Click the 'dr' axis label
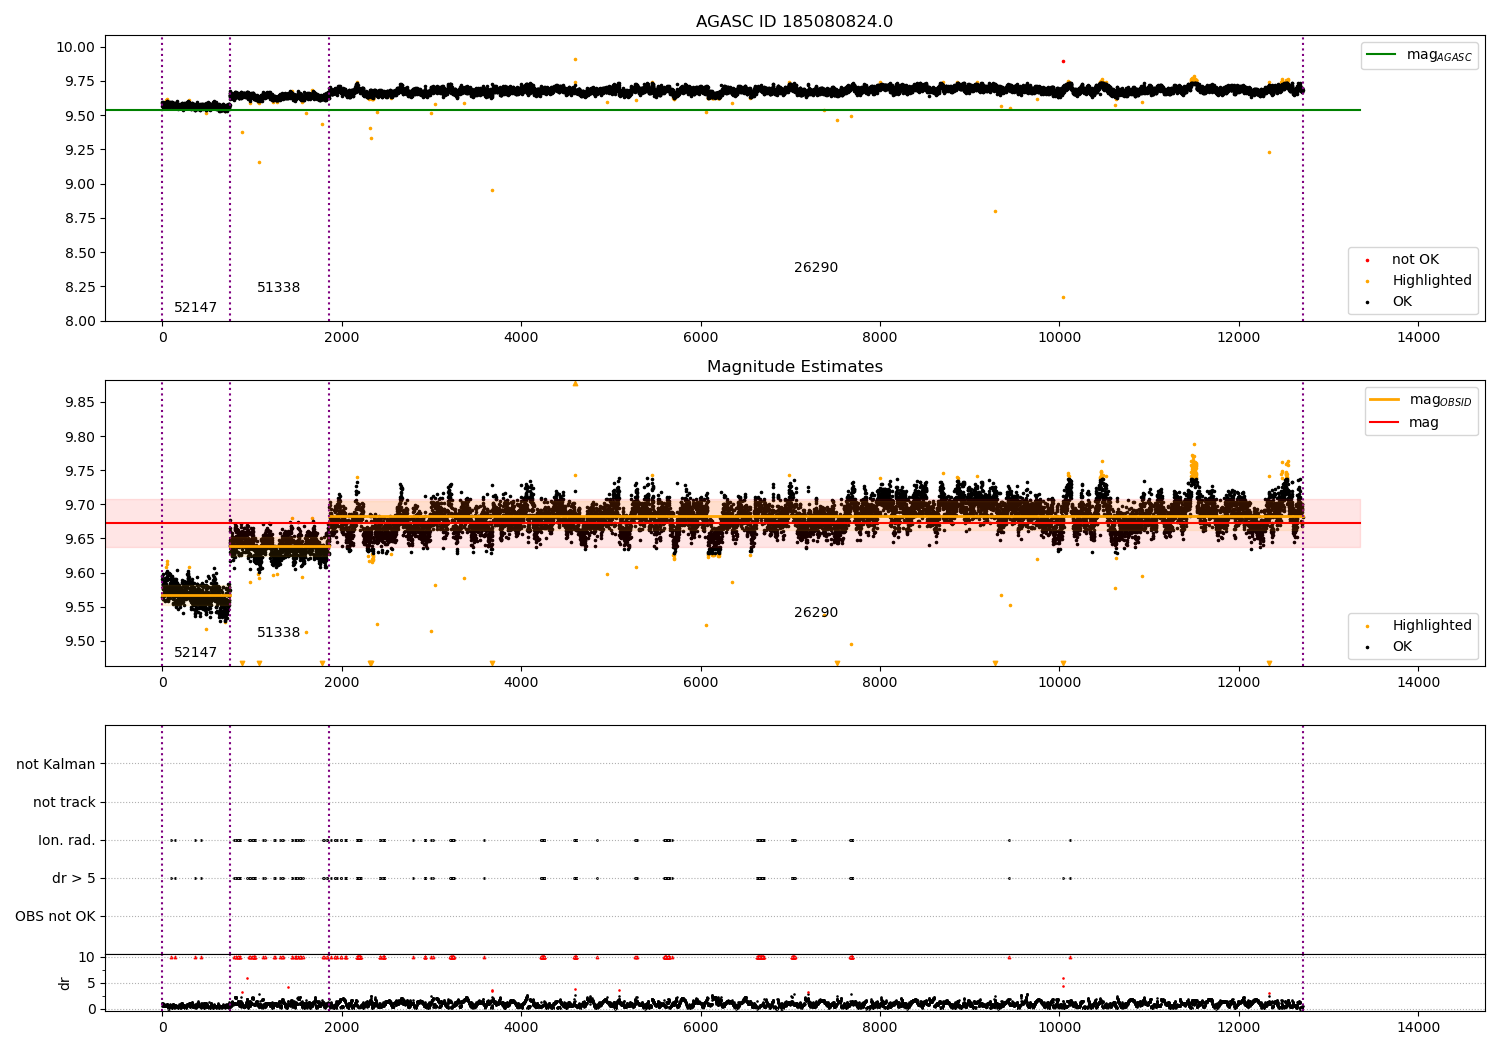Viewport: 1500px width, 1050px height. coord(65,983)
